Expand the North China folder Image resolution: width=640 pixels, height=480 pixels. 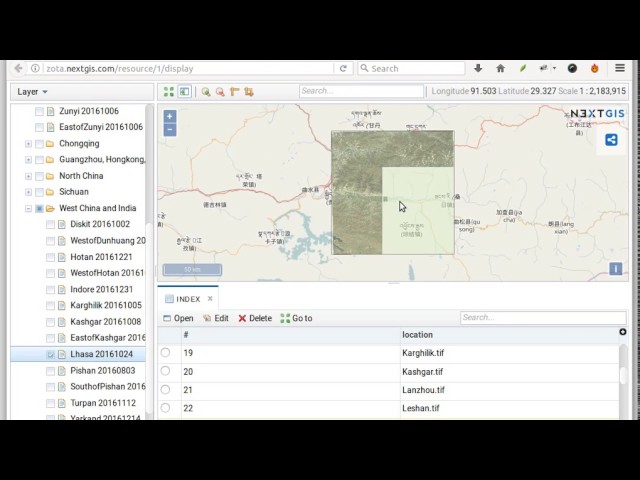[x=28, y=176]
